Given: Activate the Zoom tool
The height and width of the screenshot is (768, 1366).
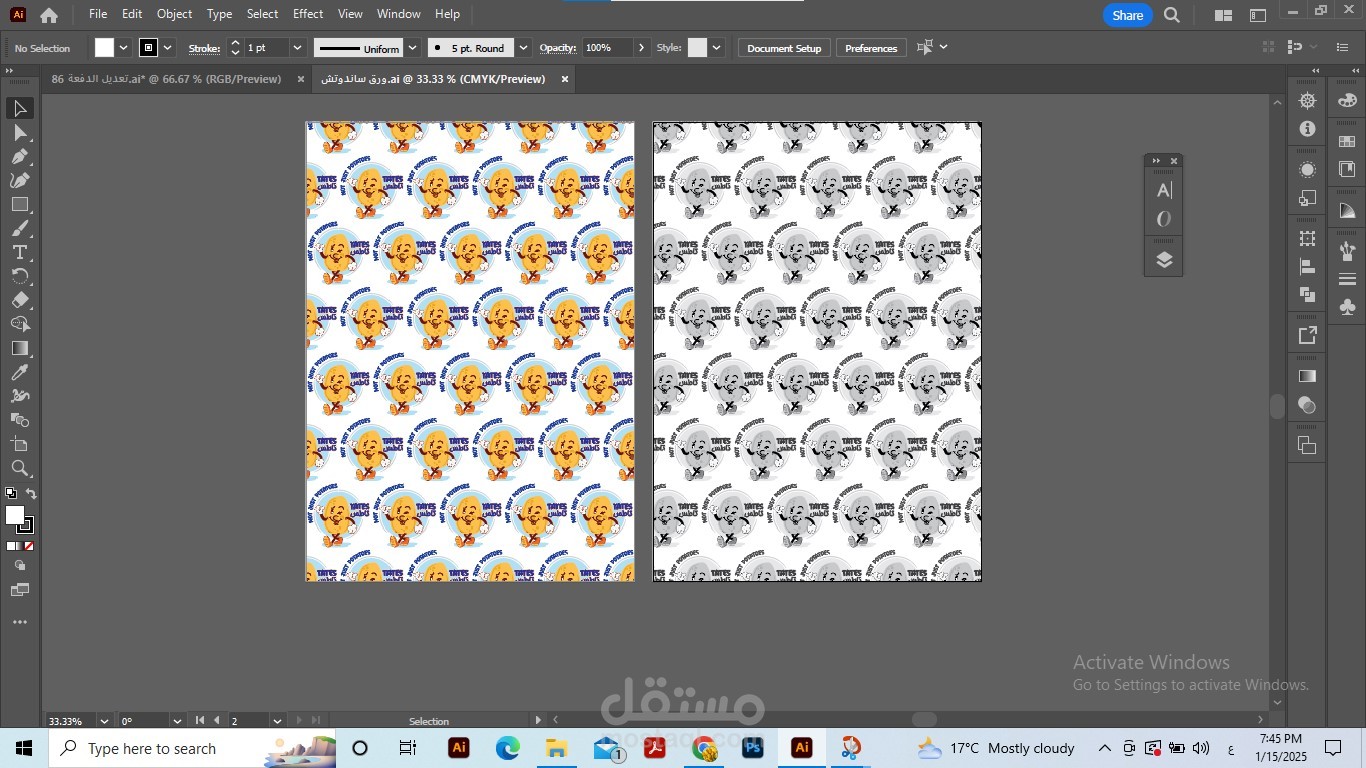Looking at the screenshot, I should tap(19, 468).
